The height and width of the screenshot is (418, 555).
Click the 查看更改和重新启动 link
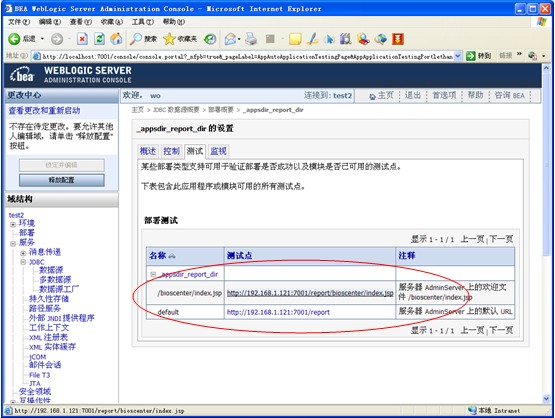click(x=44, y=110)
